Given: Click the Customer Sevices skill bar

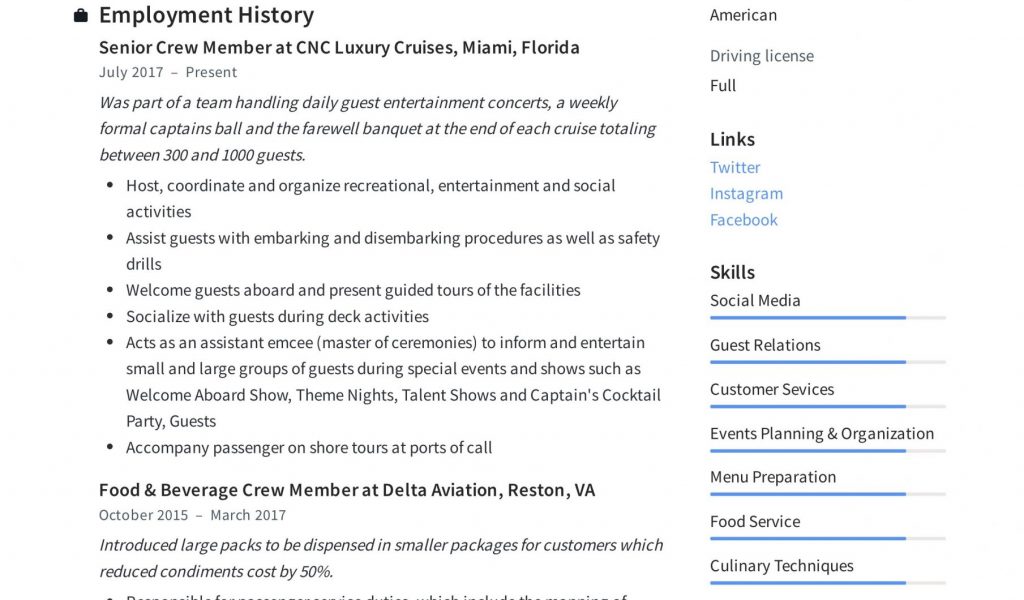Looking at the screenshot, I should pyautogui.click(x=827, y=406).
